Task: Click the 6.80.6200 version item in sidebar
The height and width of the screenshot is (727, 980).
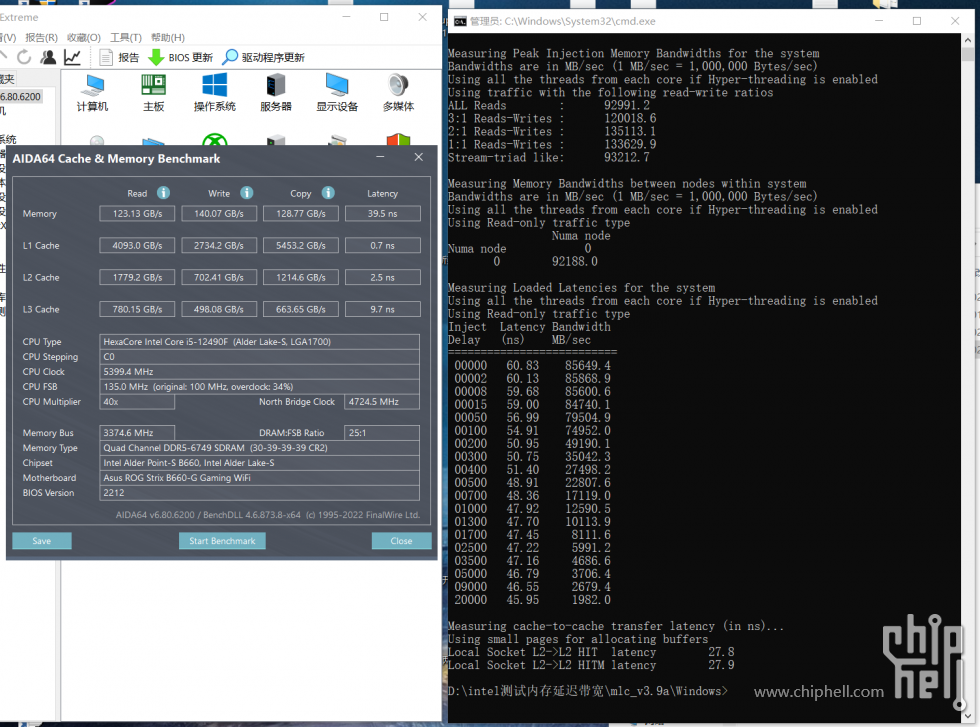Action: point(21,96)
